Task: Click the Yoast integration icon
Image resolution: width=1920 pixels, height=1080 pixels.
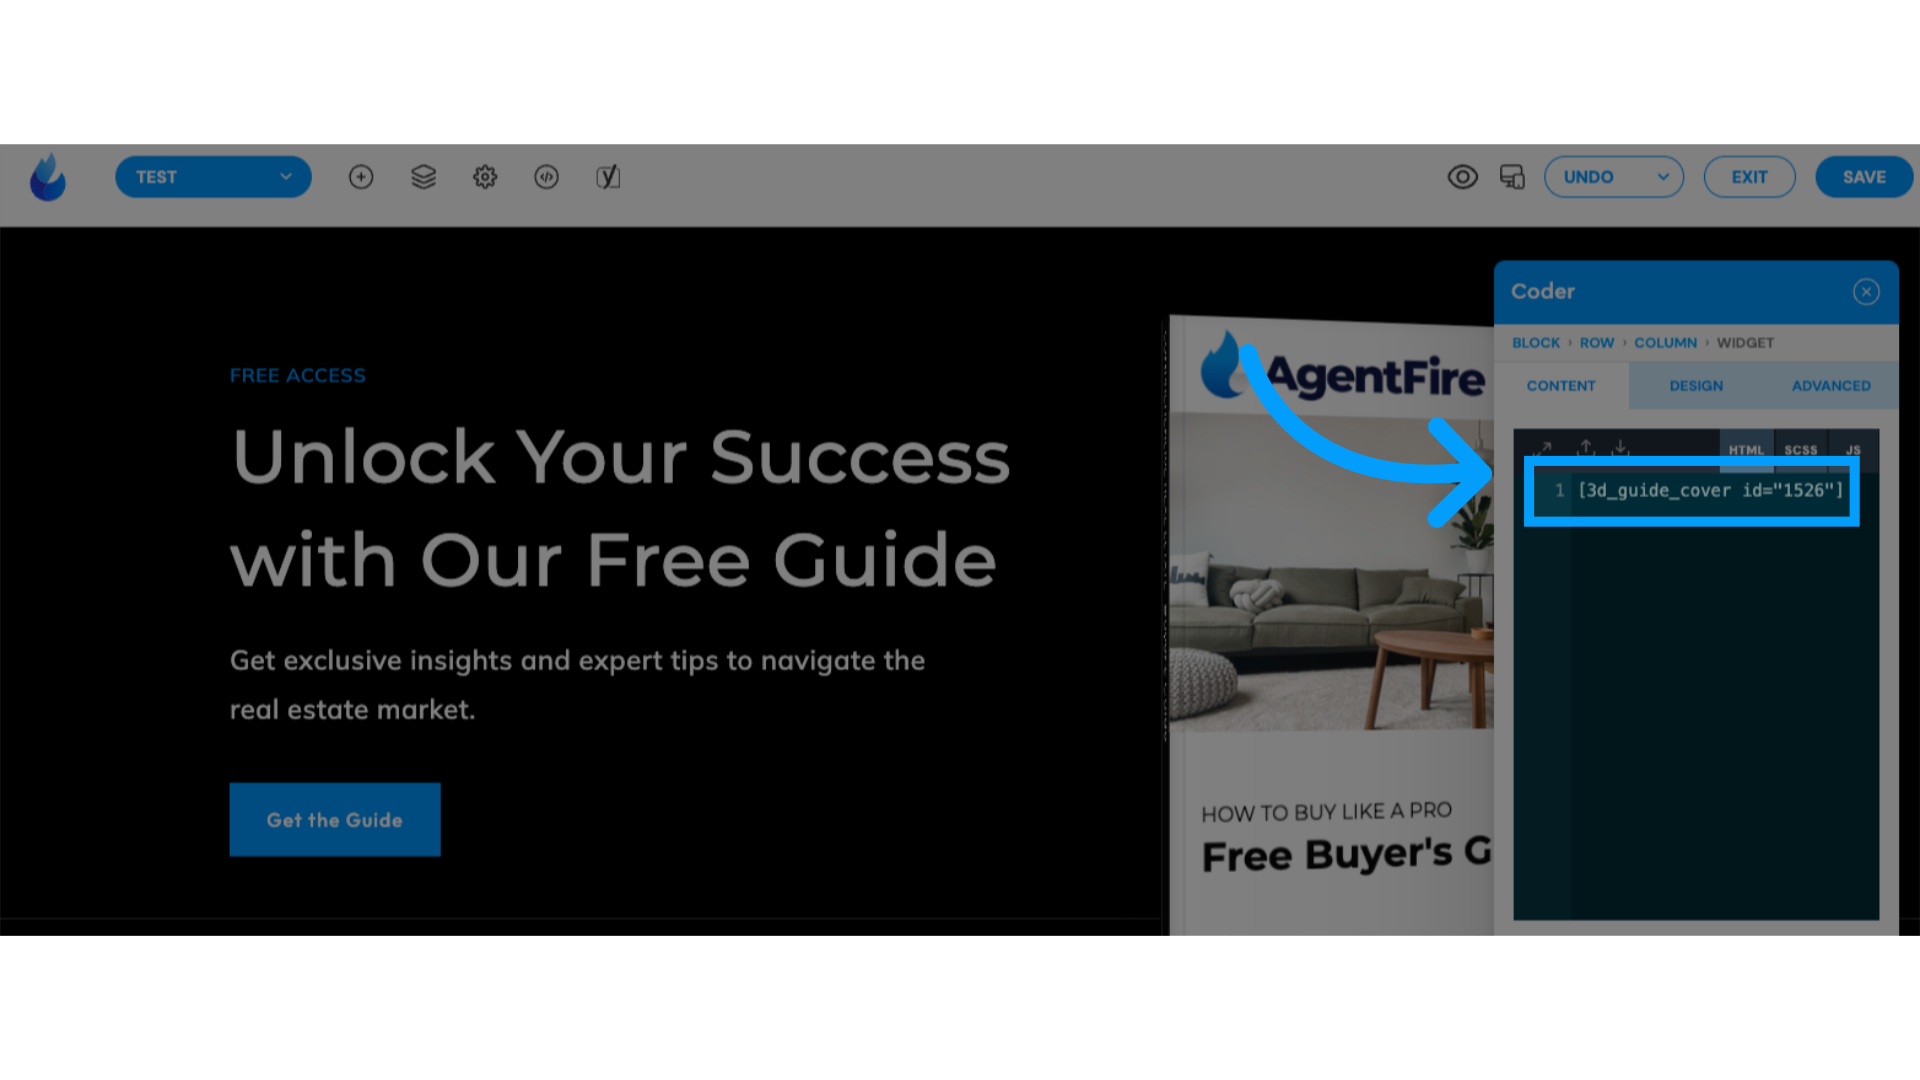Action: (608, 177)
